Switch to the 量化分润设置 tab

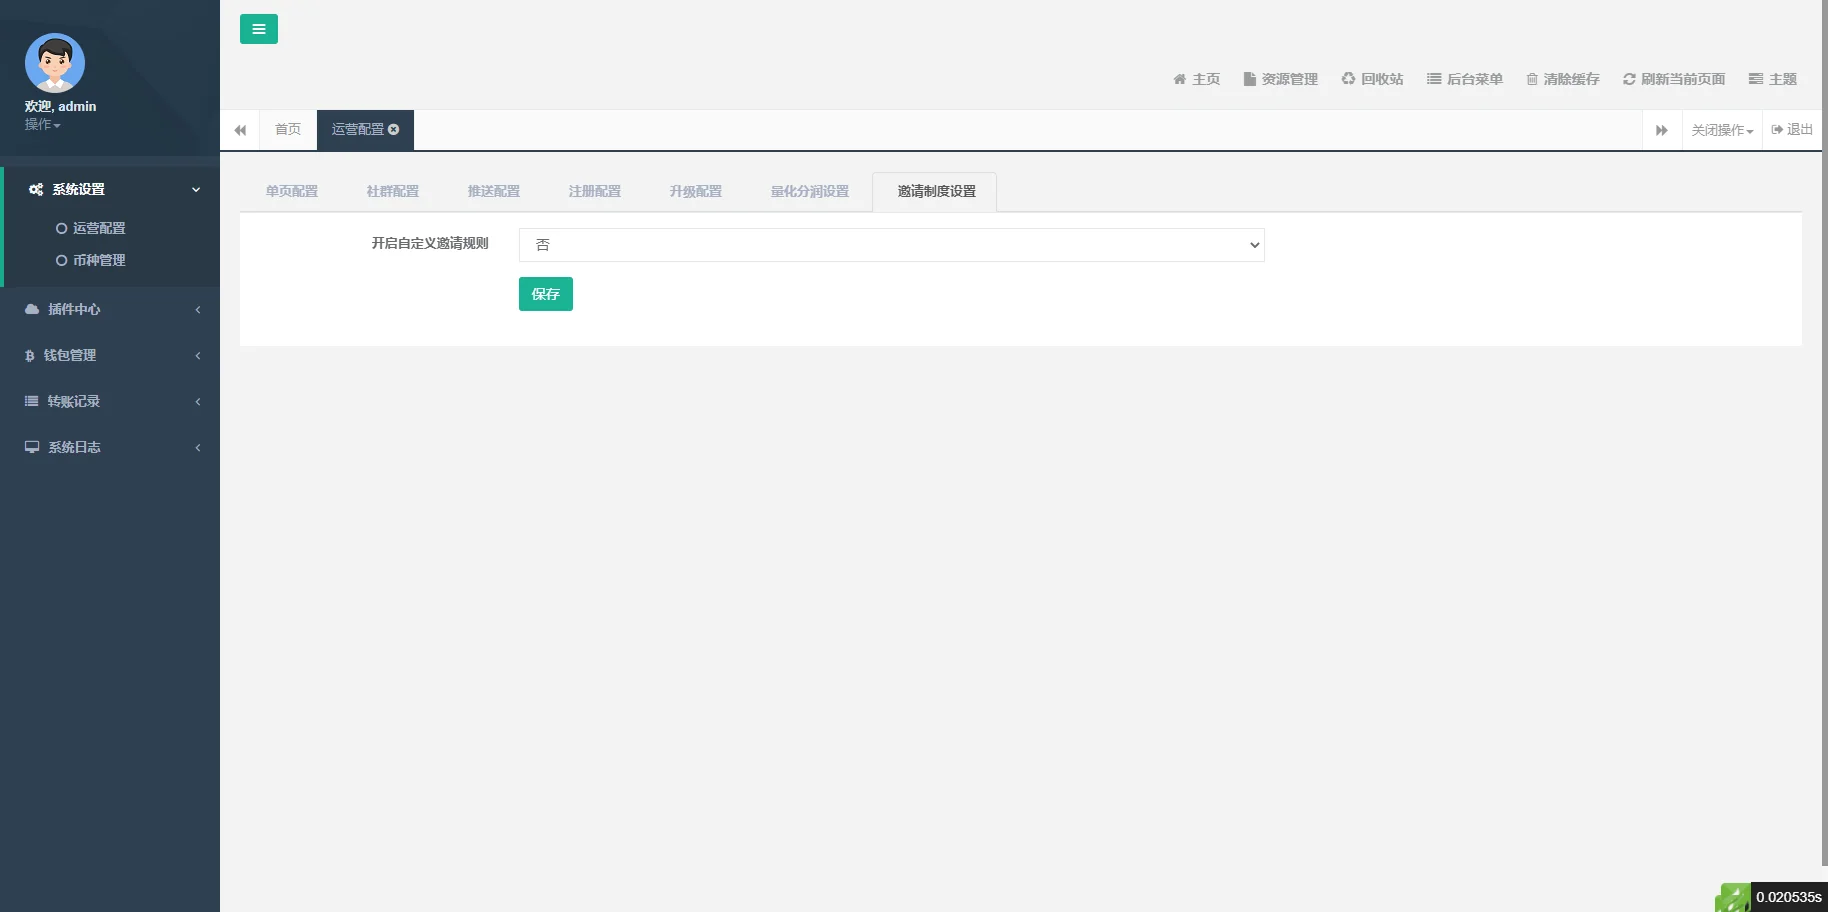coord(809,192)
